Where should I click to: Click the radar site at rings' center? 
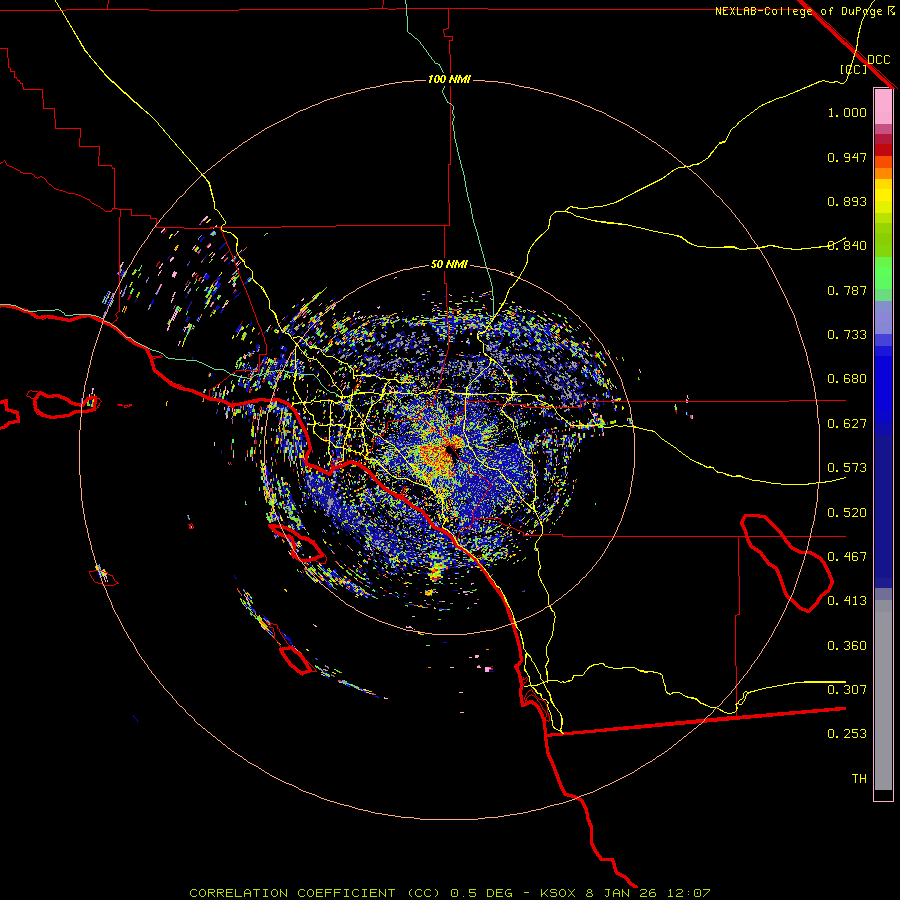(449, 449)
